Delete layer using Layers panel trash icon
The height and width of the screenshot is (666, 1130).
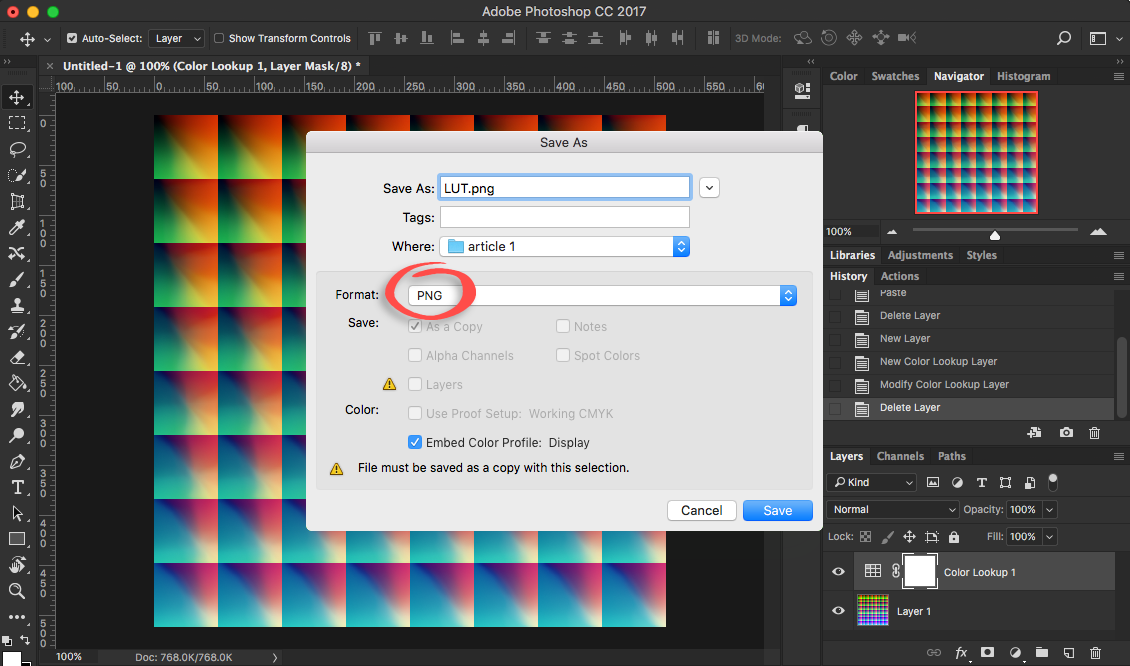tap(1095, 652)
